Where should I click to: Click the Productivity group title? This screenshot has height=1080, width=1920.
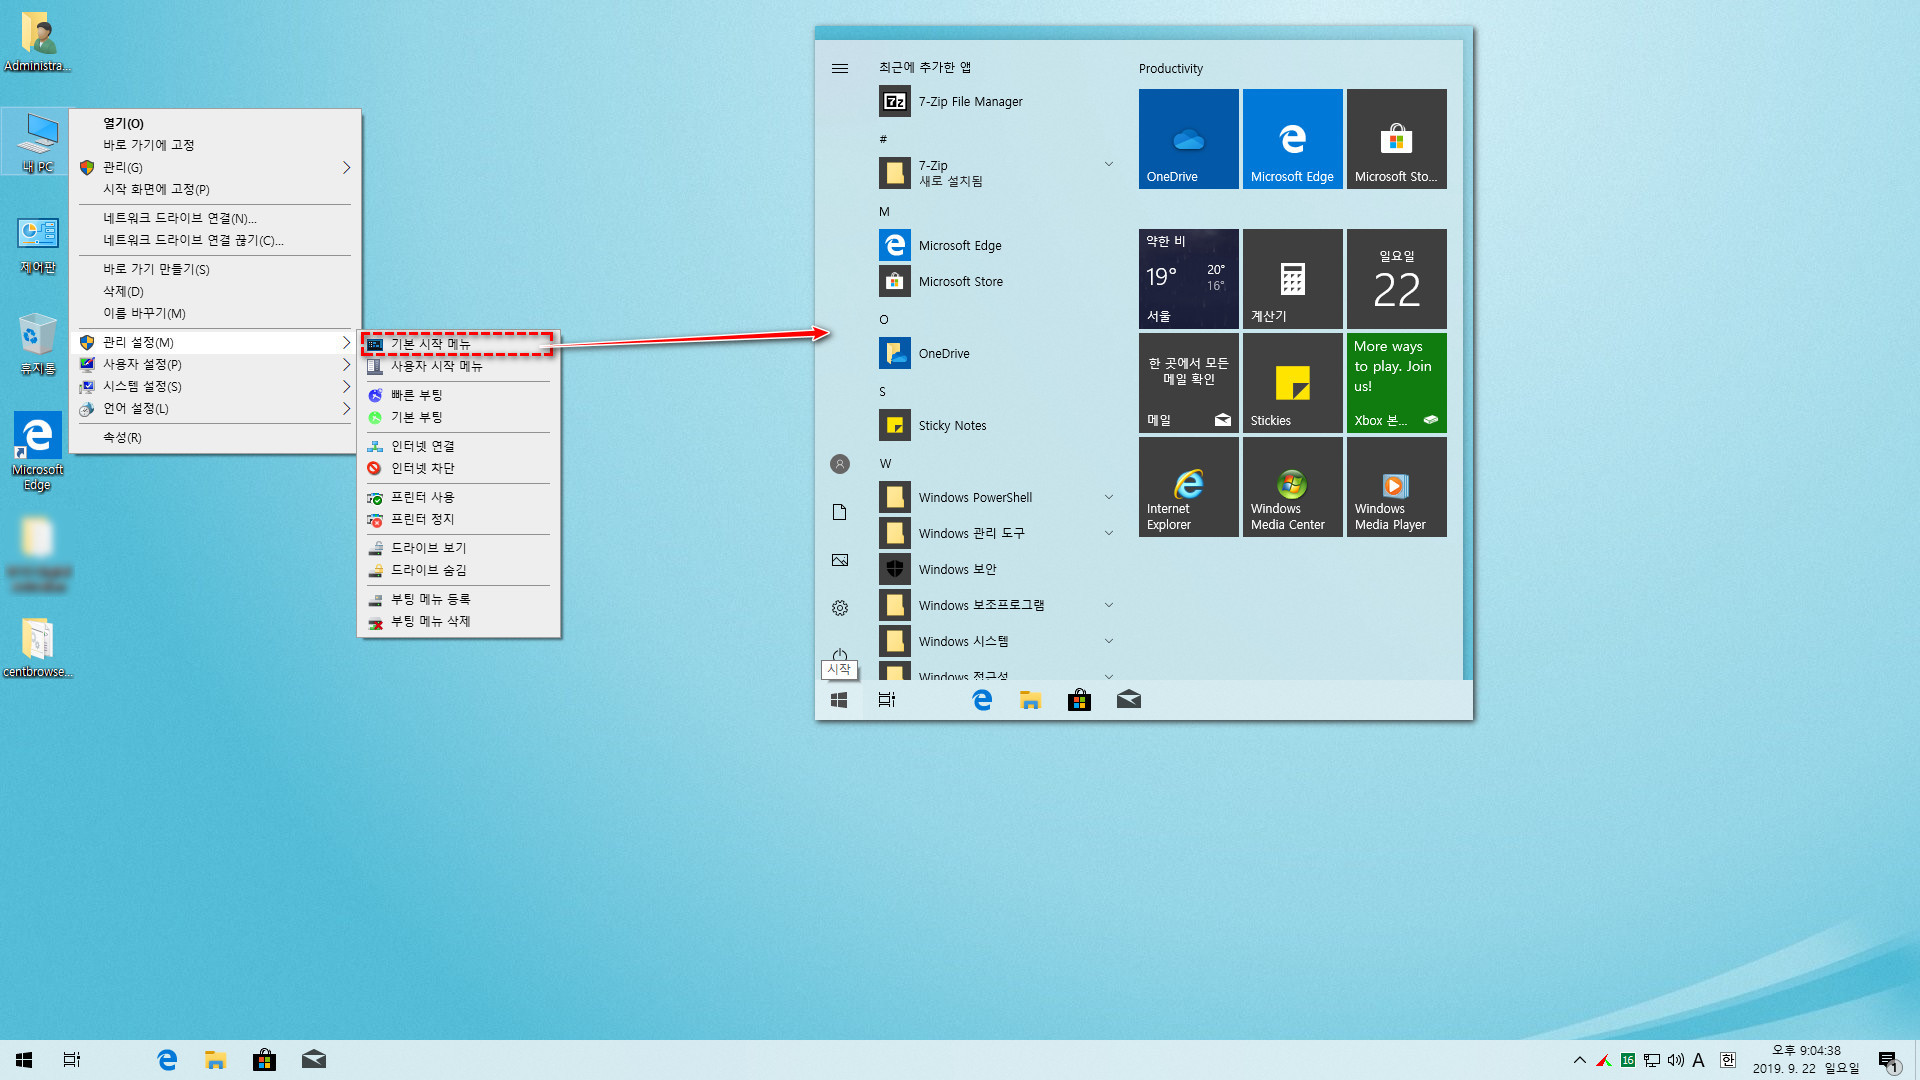point(1170,68)
